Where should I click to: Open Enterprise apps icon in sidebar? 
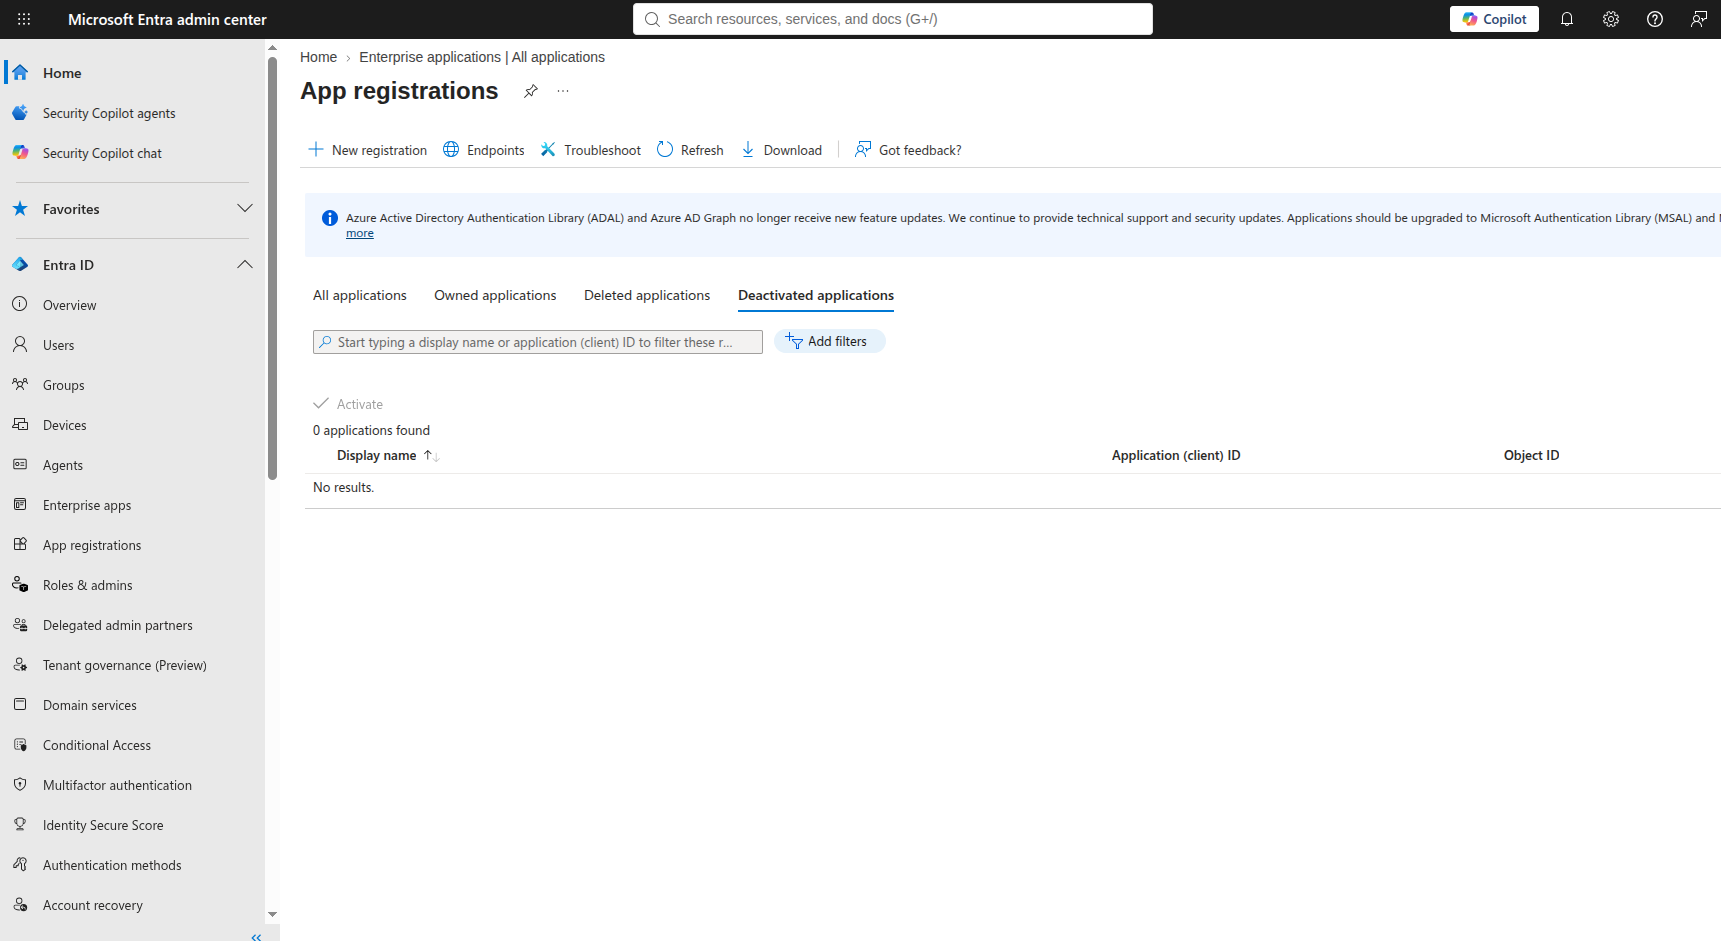click(20, 504)
